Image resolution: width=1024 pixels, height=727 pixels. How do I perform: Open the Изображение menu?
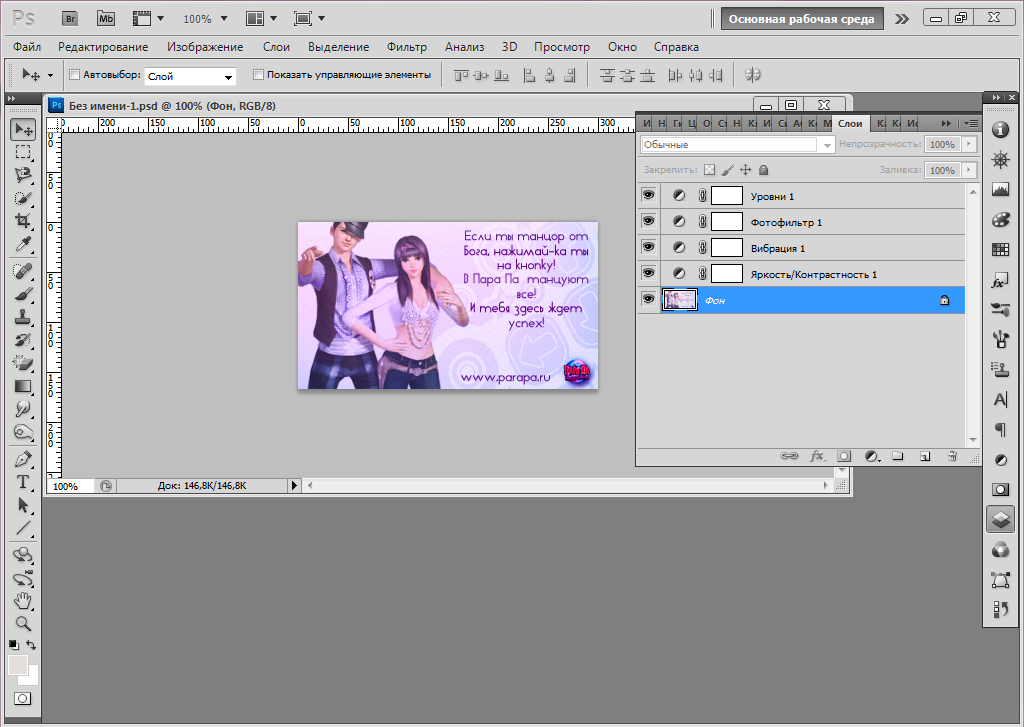pyautogui.click(x=205, y=47)
